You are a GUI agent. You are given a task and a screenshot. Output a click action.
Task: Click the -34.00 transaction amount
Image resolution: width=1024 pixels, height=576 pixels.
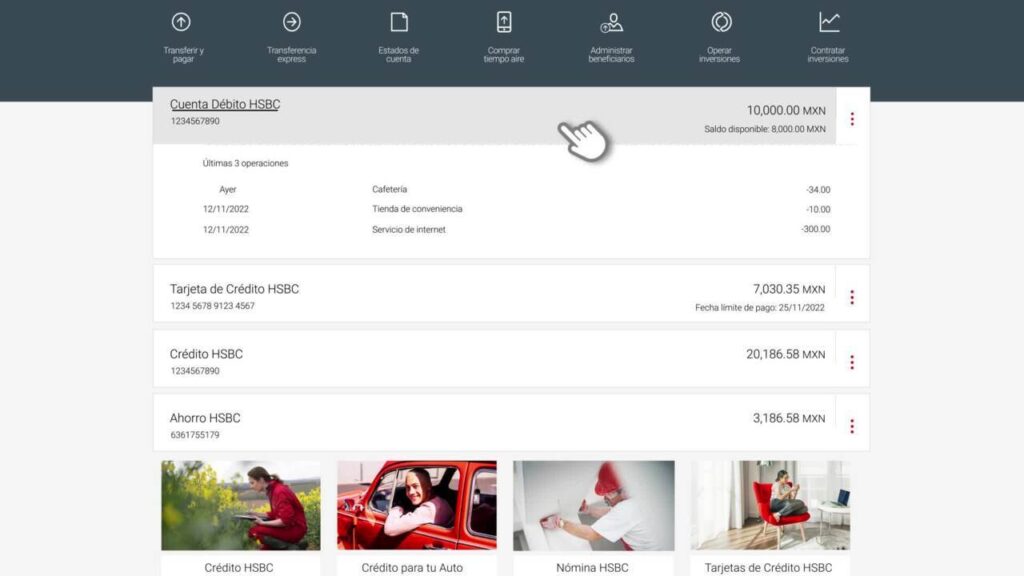818,189
